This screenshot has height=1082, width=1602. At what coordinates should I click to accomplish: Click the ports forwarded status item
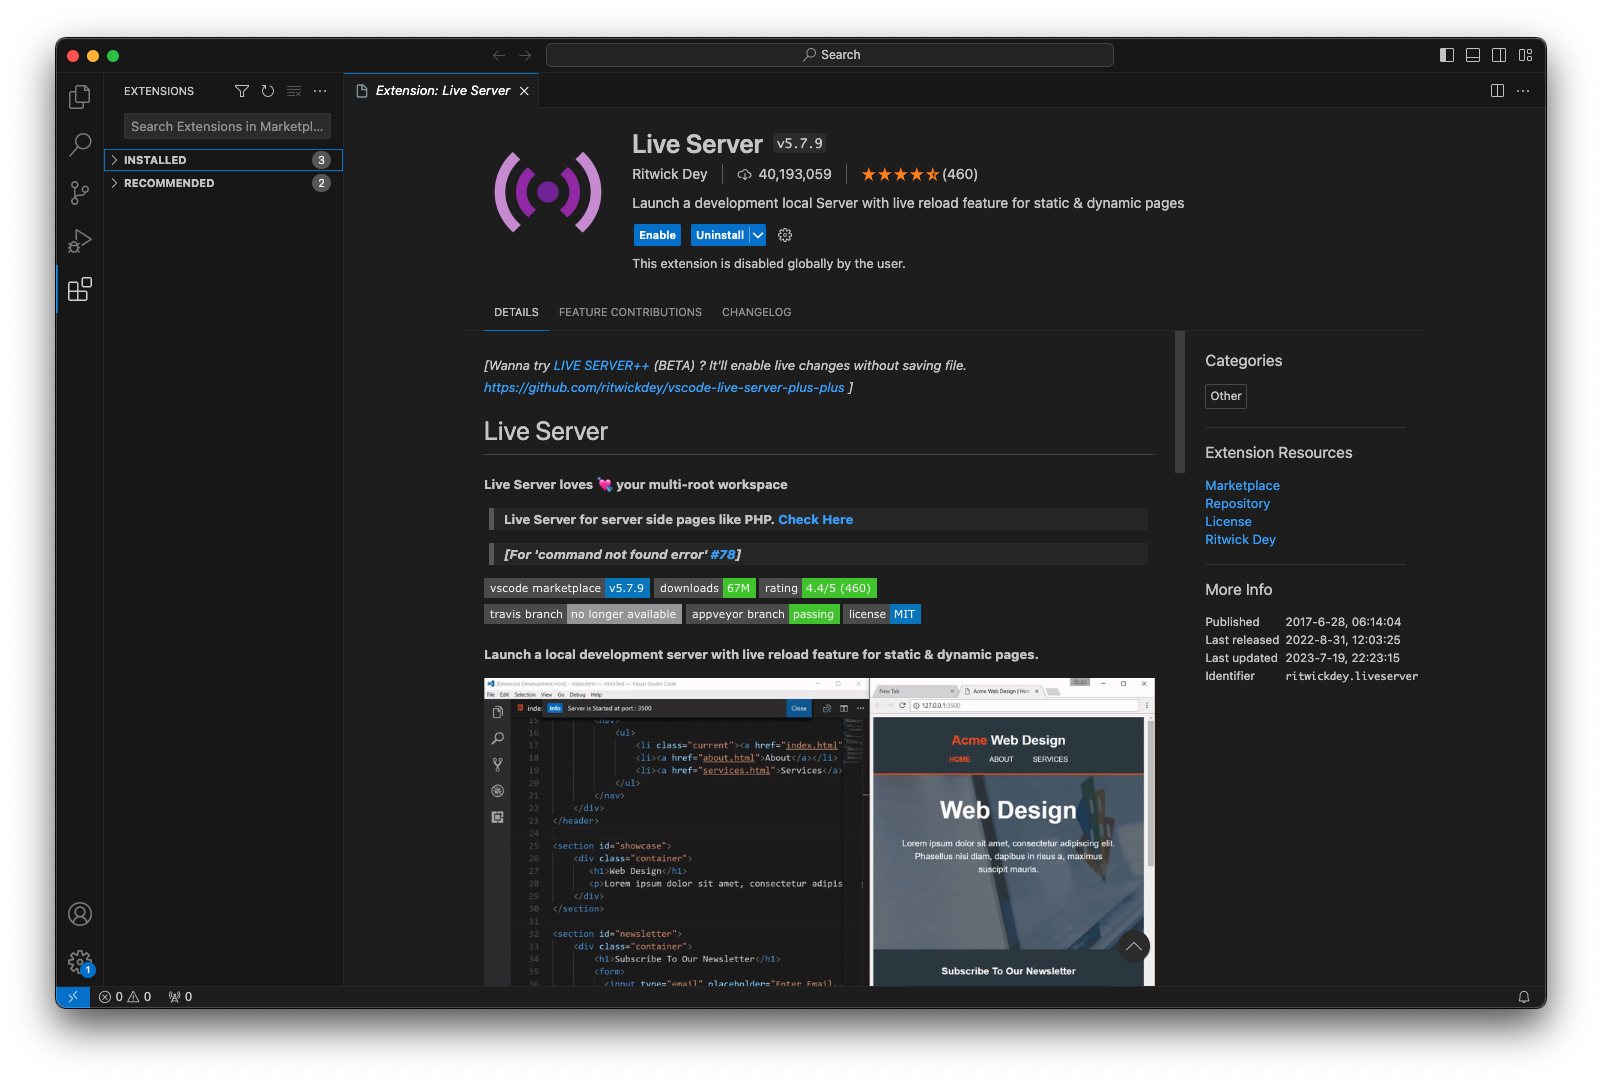pyautogui.click(x=180, y=997)
